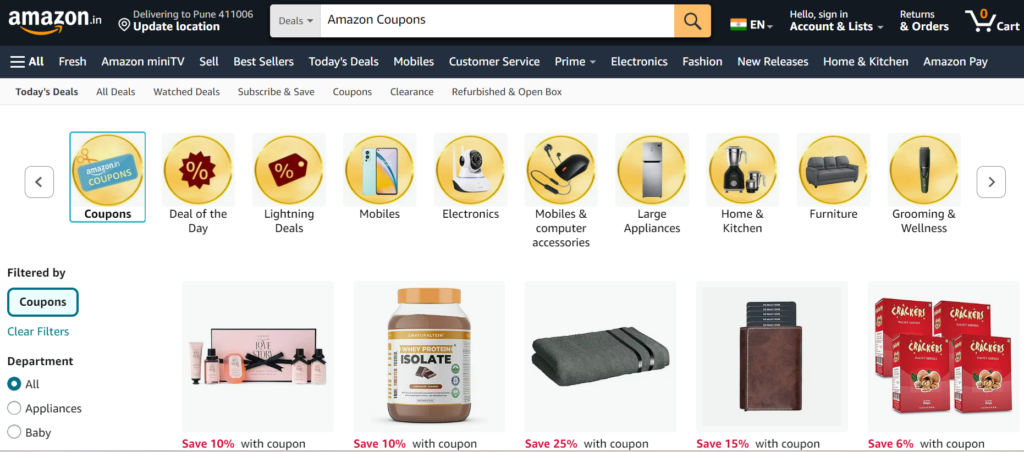Click the Amazon.in logo

(55, 20)
